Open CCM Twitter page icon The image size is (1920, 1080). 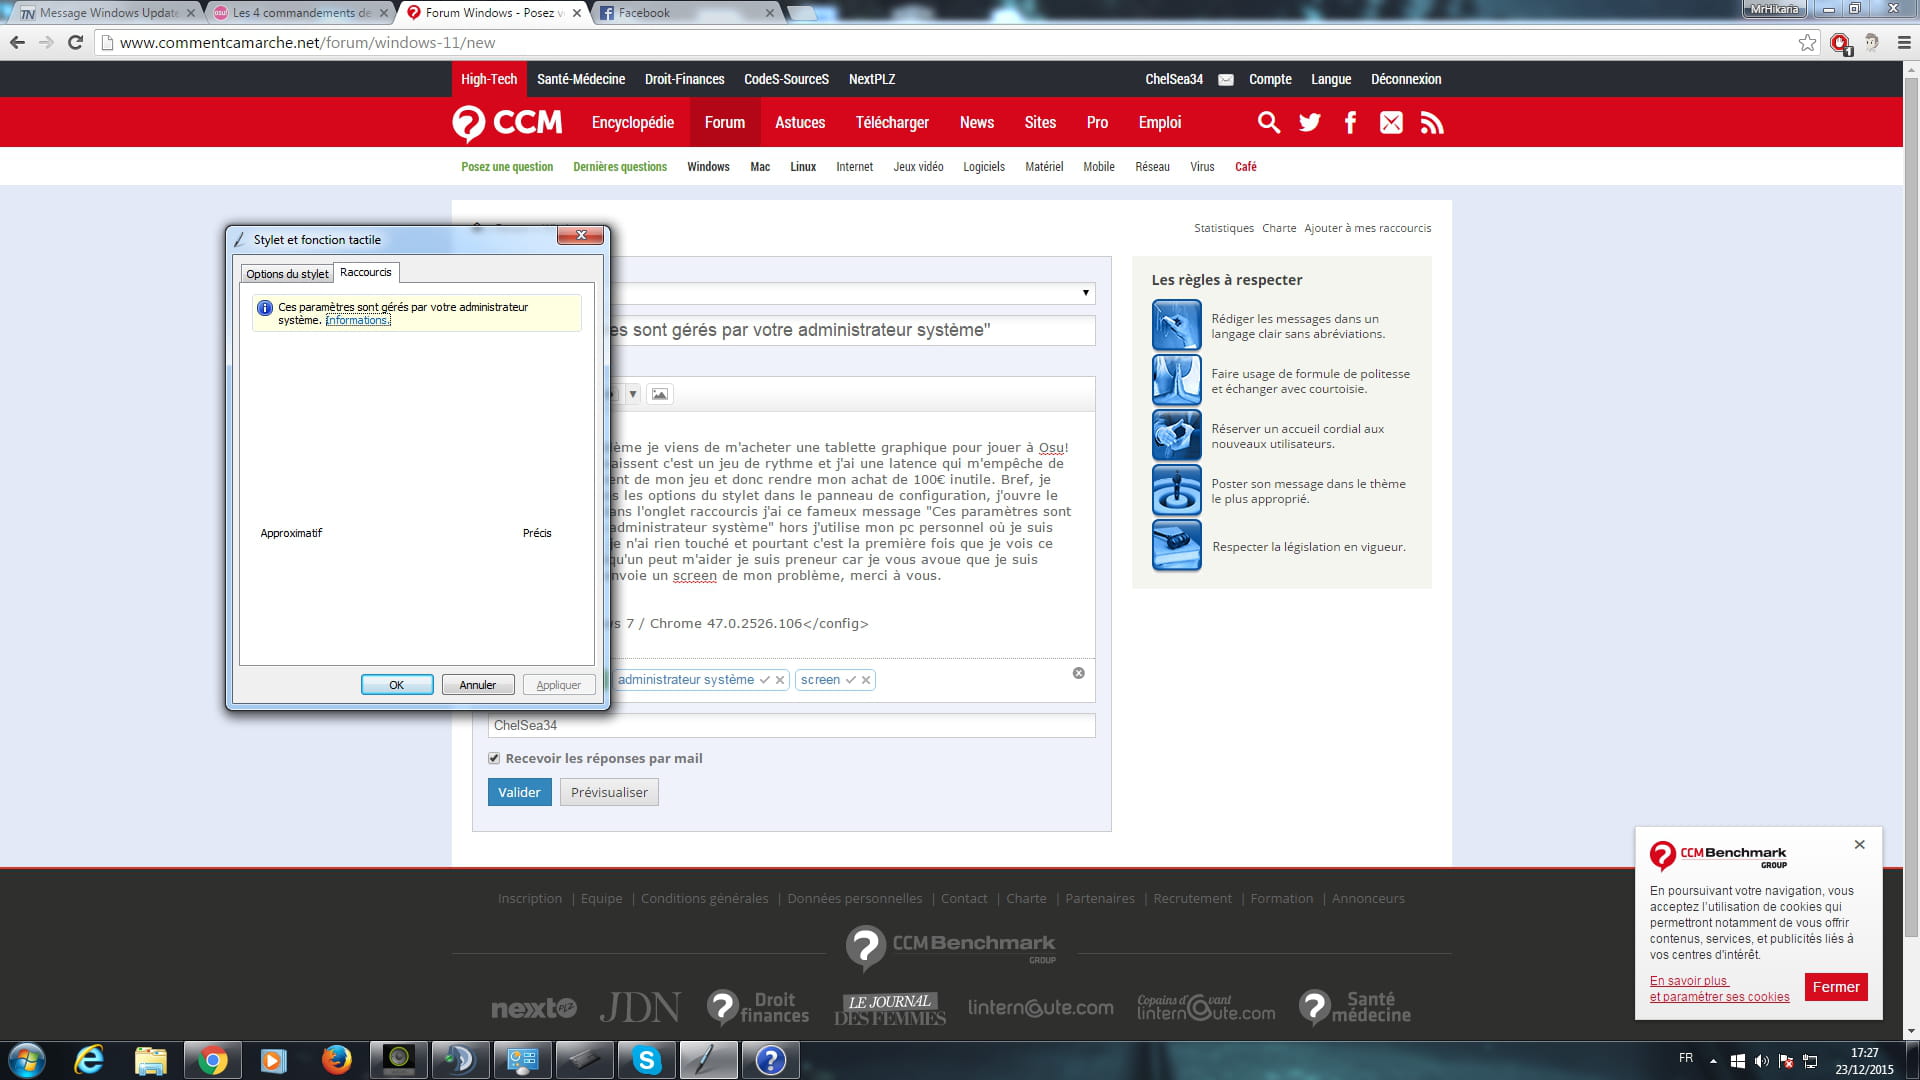[1309, 123]
